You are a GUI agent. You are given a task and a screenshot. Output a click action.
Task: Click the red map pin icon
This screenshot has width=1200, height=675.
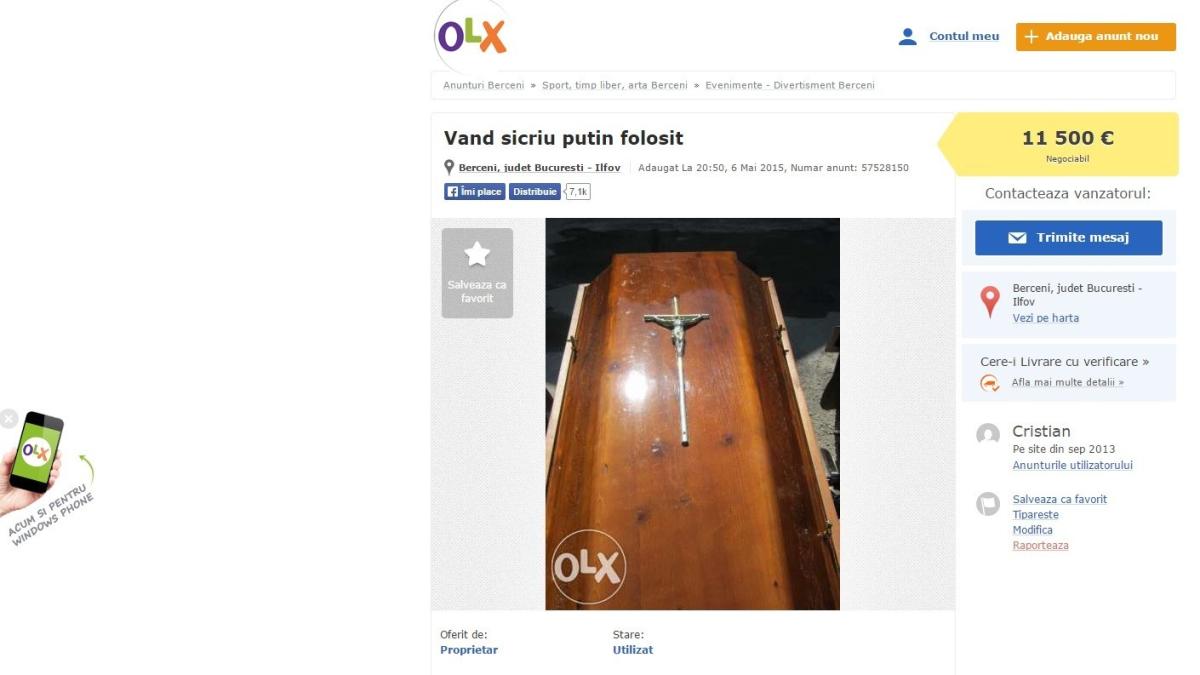tap(990, 302)
